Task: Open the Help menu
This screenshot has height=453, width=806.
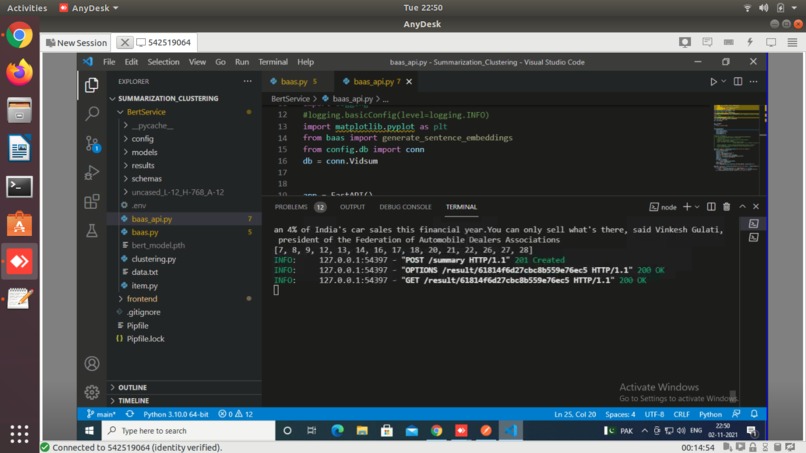Action: 305,62
